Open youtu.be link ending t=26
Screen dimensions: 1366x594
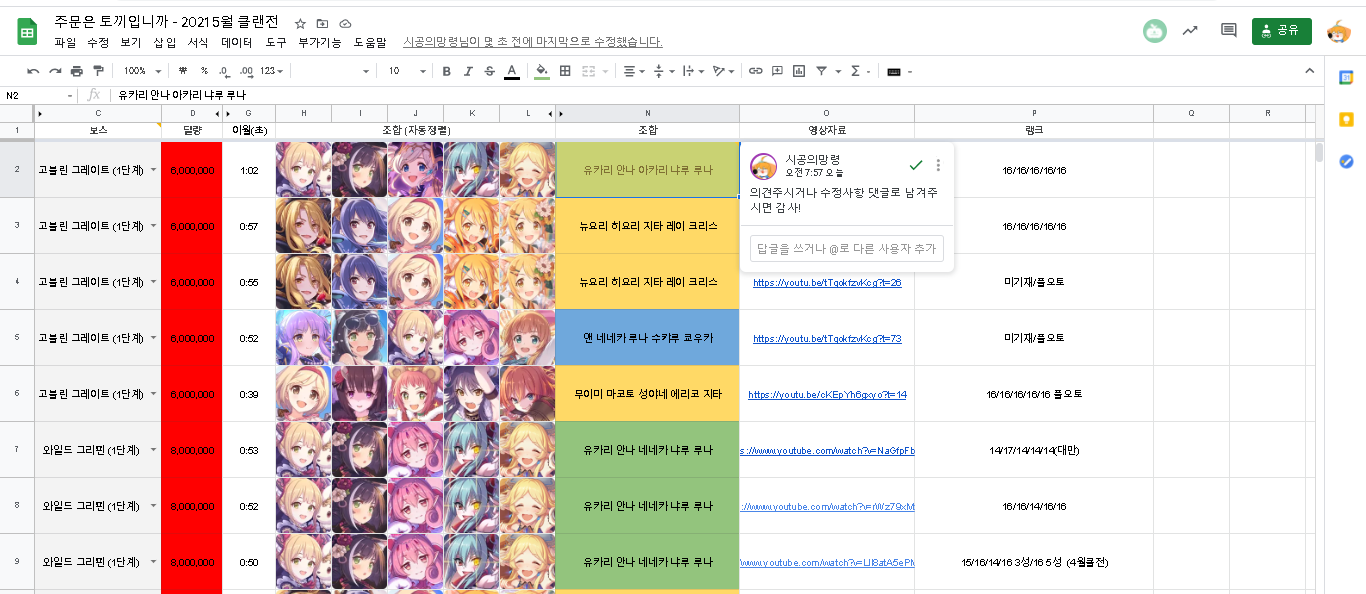coord(827,282)
